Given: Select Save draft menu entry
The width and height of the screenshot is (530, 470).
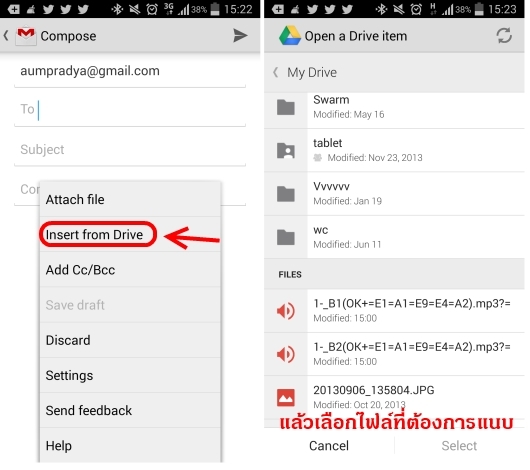Looking at the screenshot, I should [130, 305].
